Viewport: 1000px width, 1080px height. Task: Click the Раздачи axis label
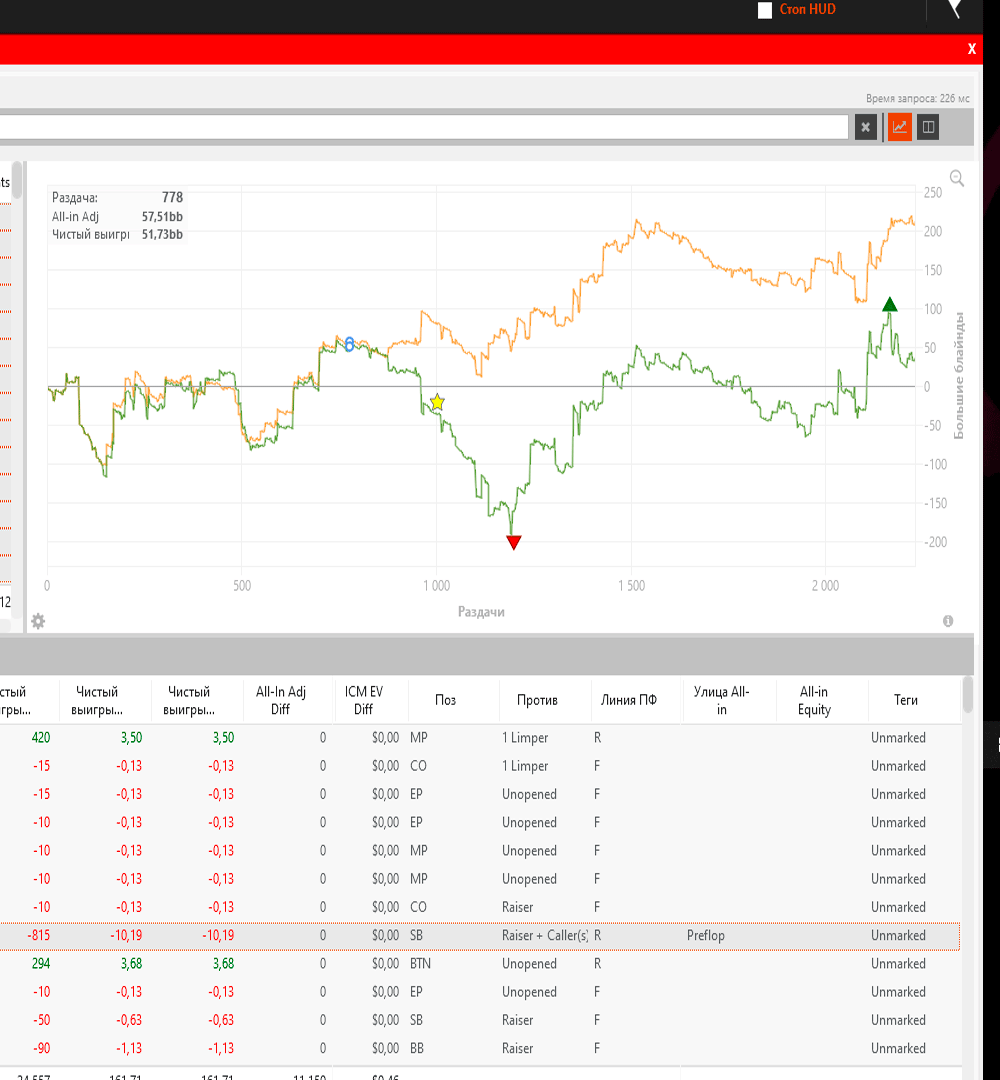(481, 612)
